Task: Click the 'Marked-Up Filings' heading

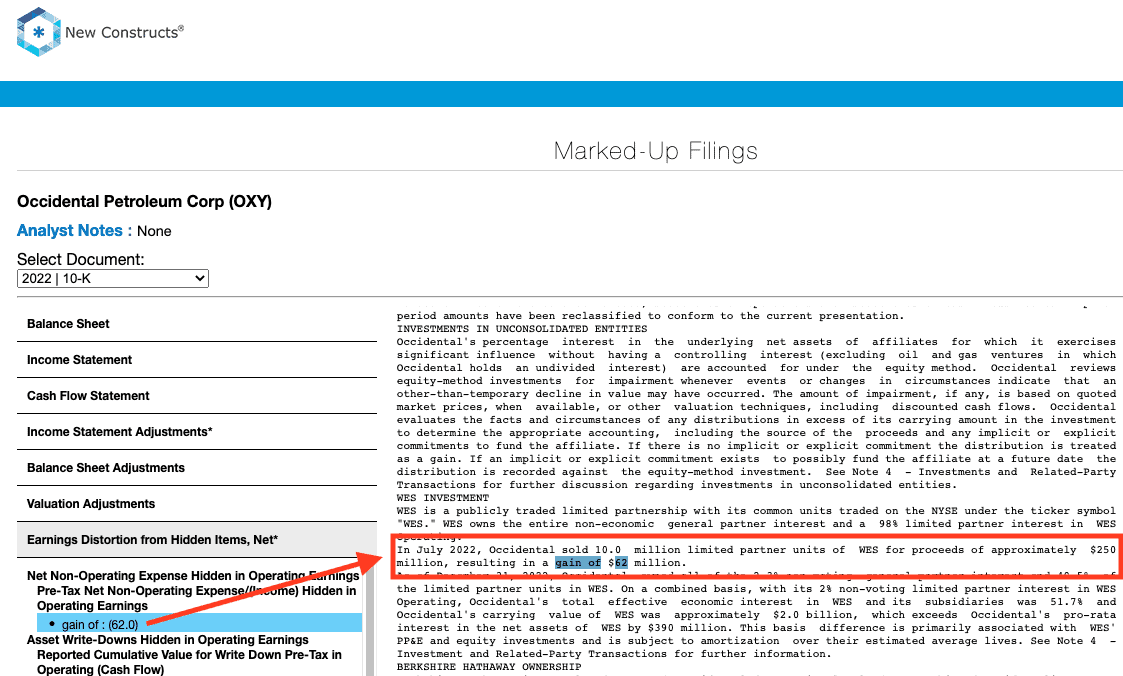Action: pyautogui.click(x=655, y=151)
